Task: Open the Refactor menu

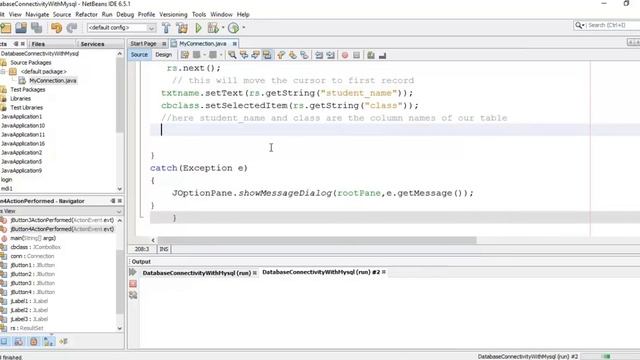Action: (87, 14)
